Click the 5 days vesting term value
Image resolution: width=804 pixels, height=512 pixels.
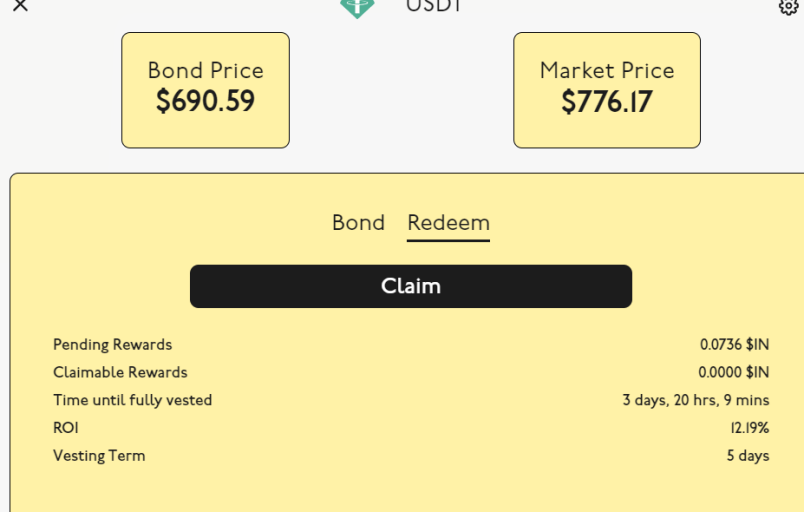(x=748, y=456)
